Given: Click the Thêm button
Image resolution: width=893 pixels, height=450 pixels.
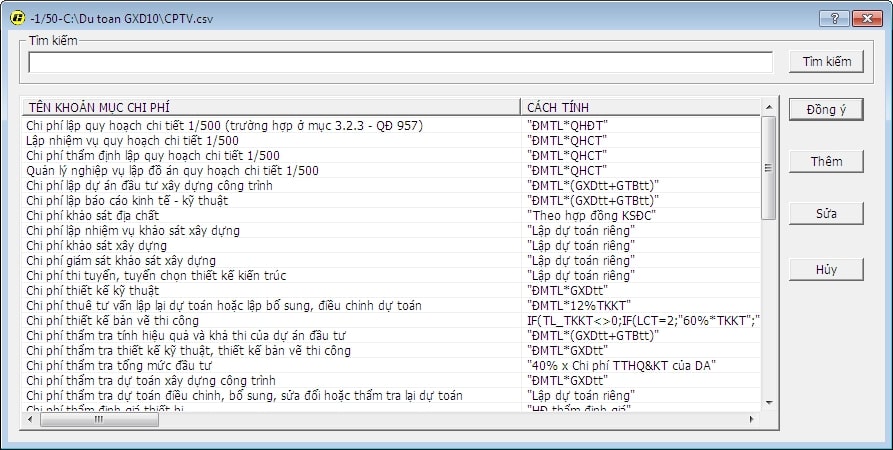Looking at the screenshot, I should [826, 162].
